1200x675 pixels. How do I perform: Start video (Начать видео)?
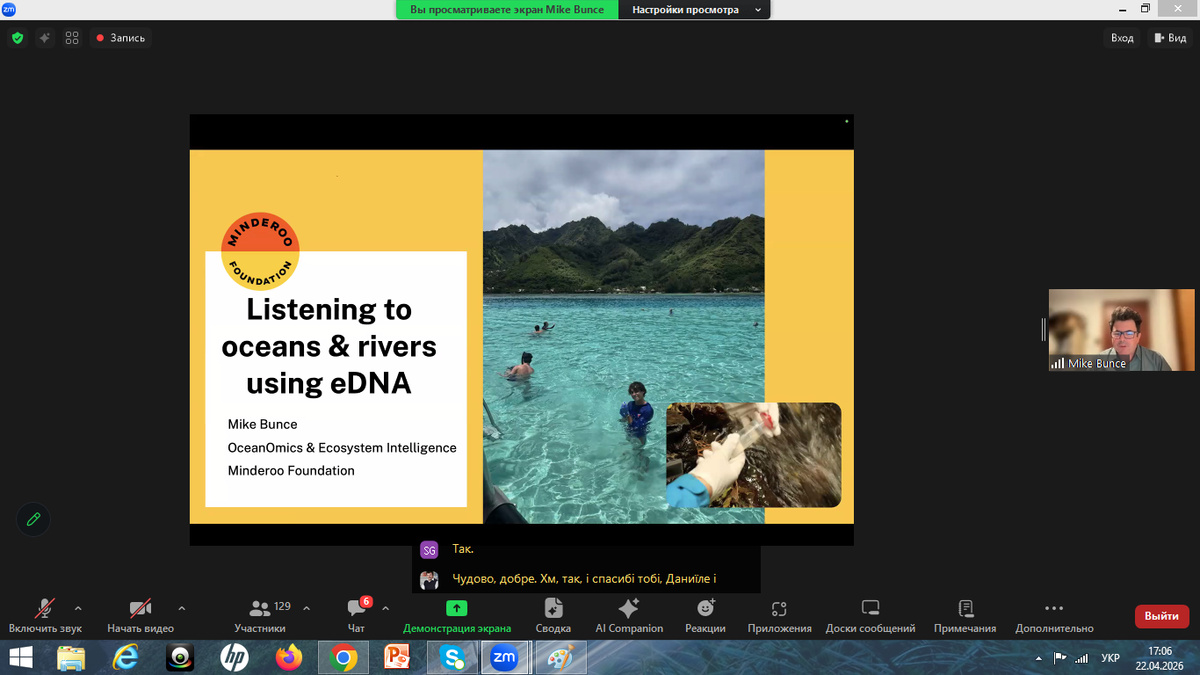click(140, 609)
